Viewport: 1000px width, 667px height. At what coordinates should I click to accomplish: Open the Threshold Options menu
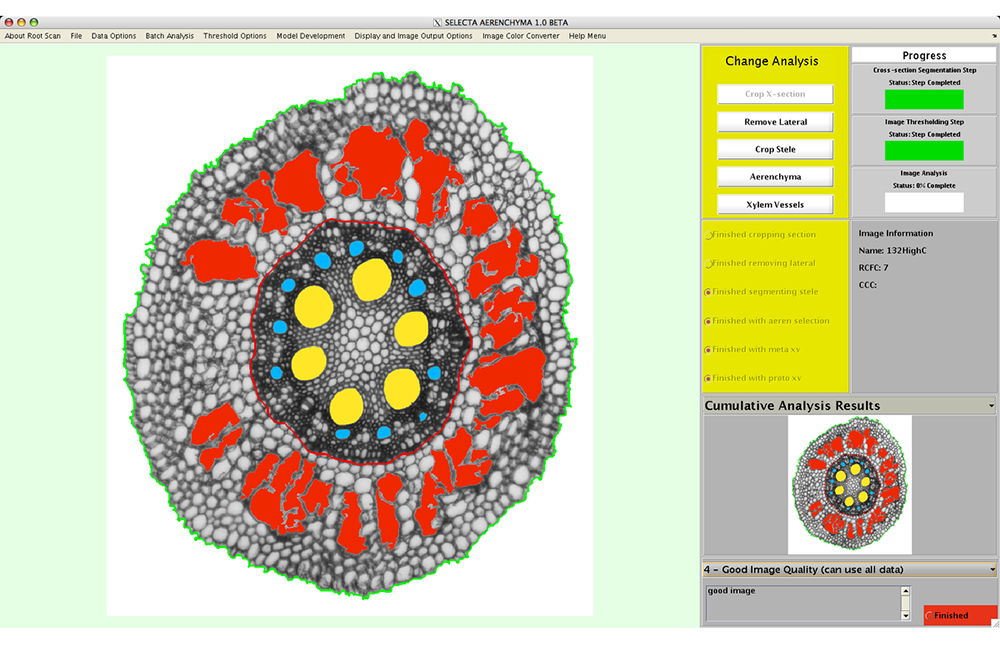235,36
